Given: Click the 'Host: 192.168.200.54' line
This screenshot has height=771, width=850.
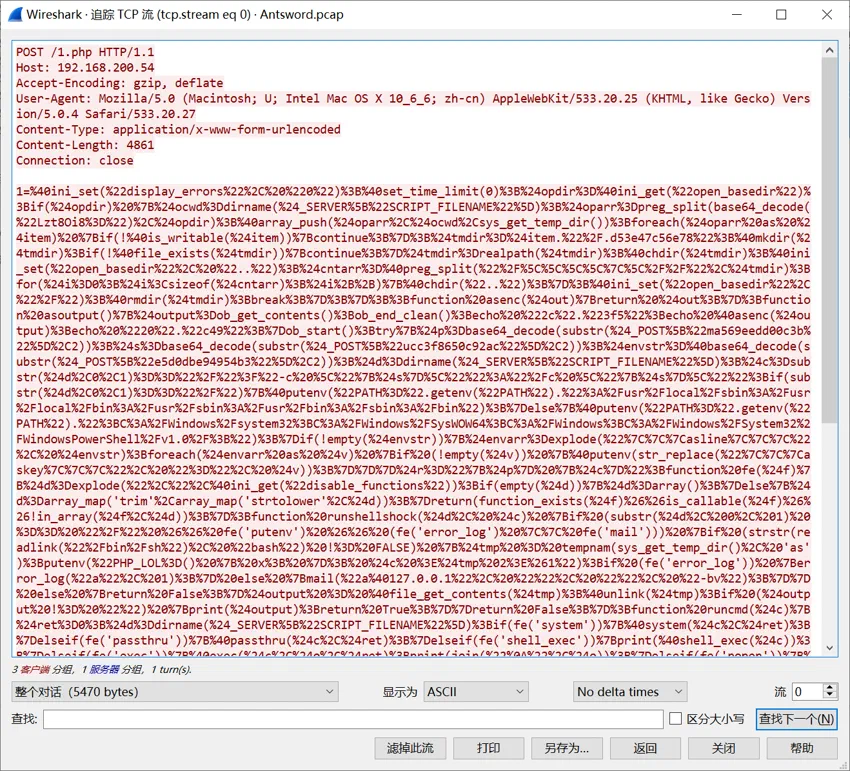Looking at the screenshot, I should pos(85,68).
